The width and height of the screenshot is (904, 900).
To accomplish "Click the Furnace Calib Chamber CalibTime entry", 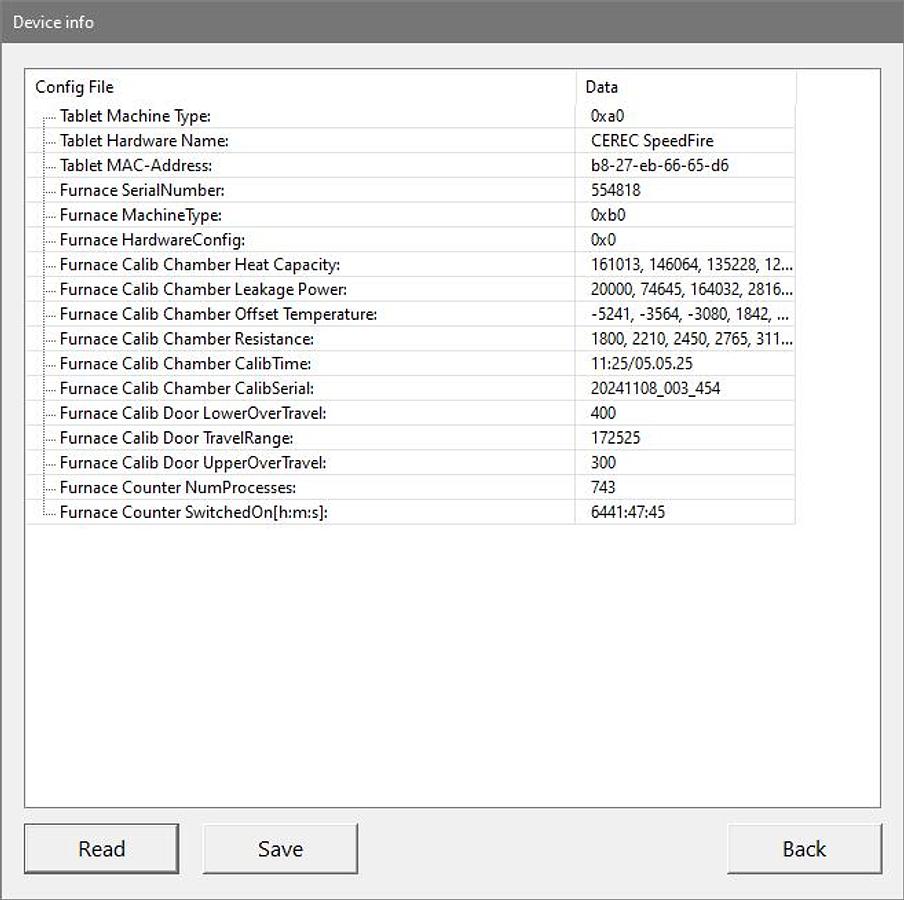I will point(185,364).
